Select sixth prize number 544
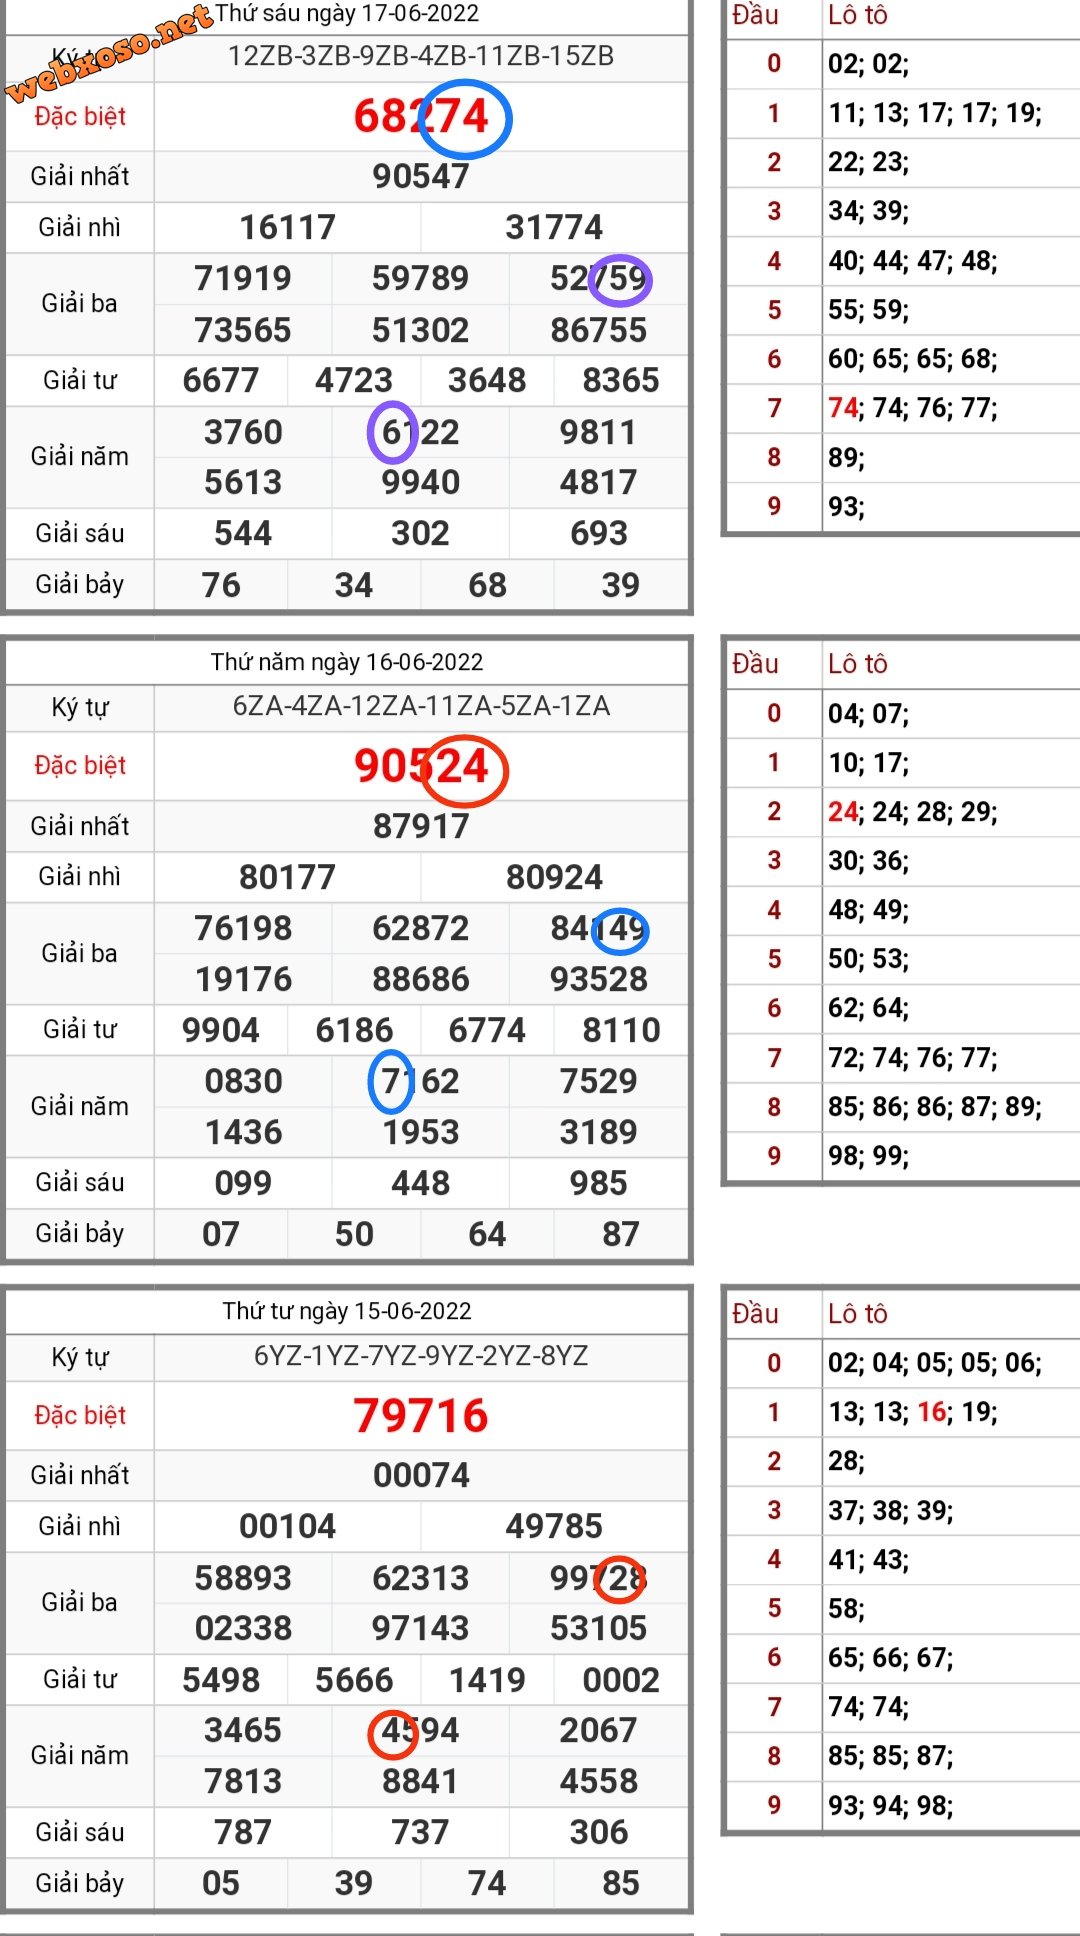The width and height of the screenshot is (1080, 1936). (243, 533)
